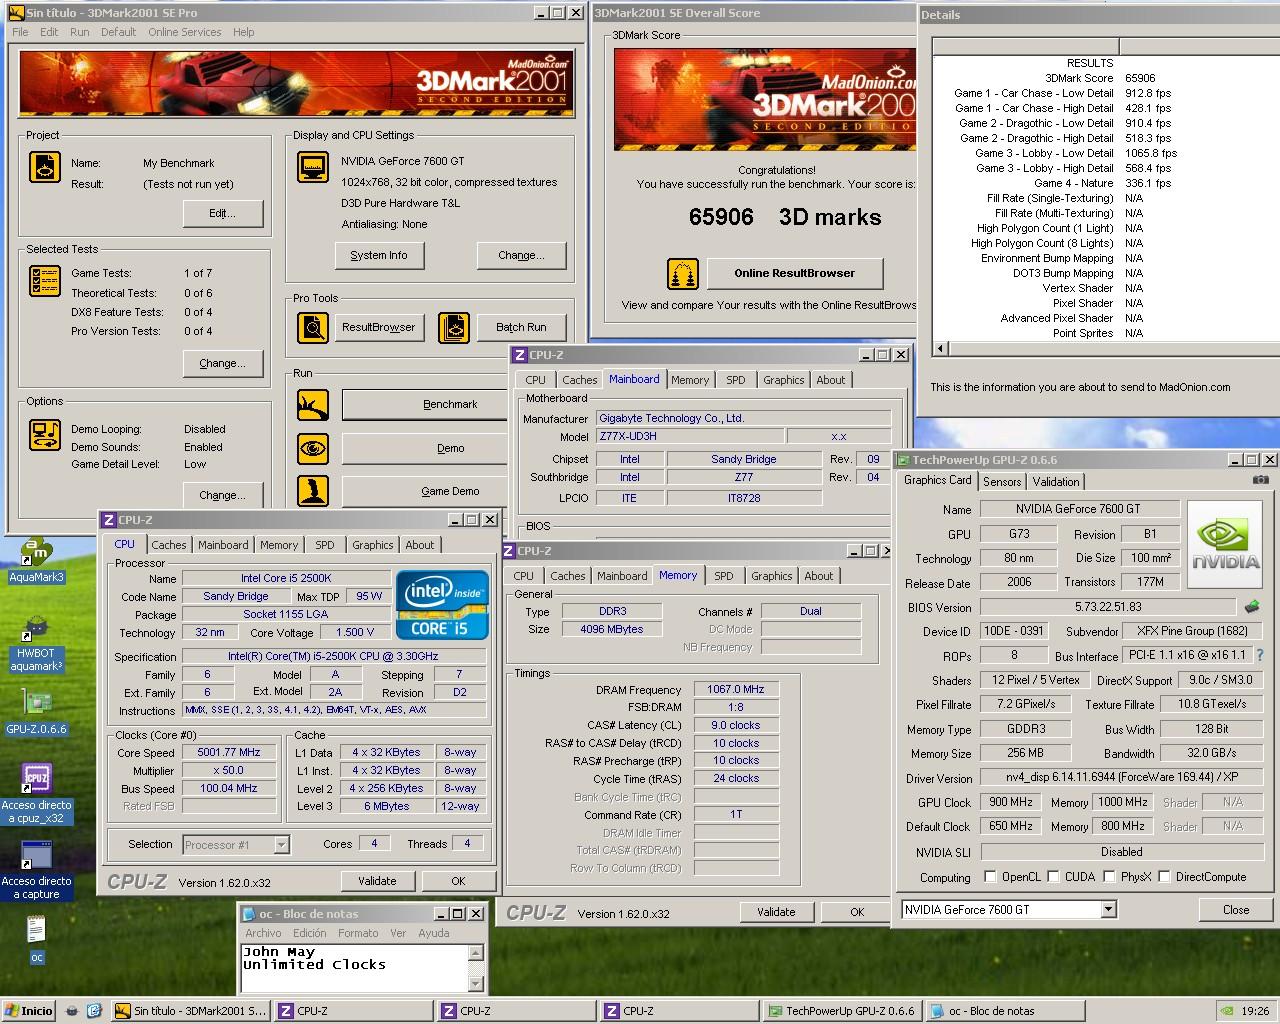Screen dimensions: 1280x1024
Task: Click the TechPowerUp GPU-Z taskbar button
Action: [841, 1011]
